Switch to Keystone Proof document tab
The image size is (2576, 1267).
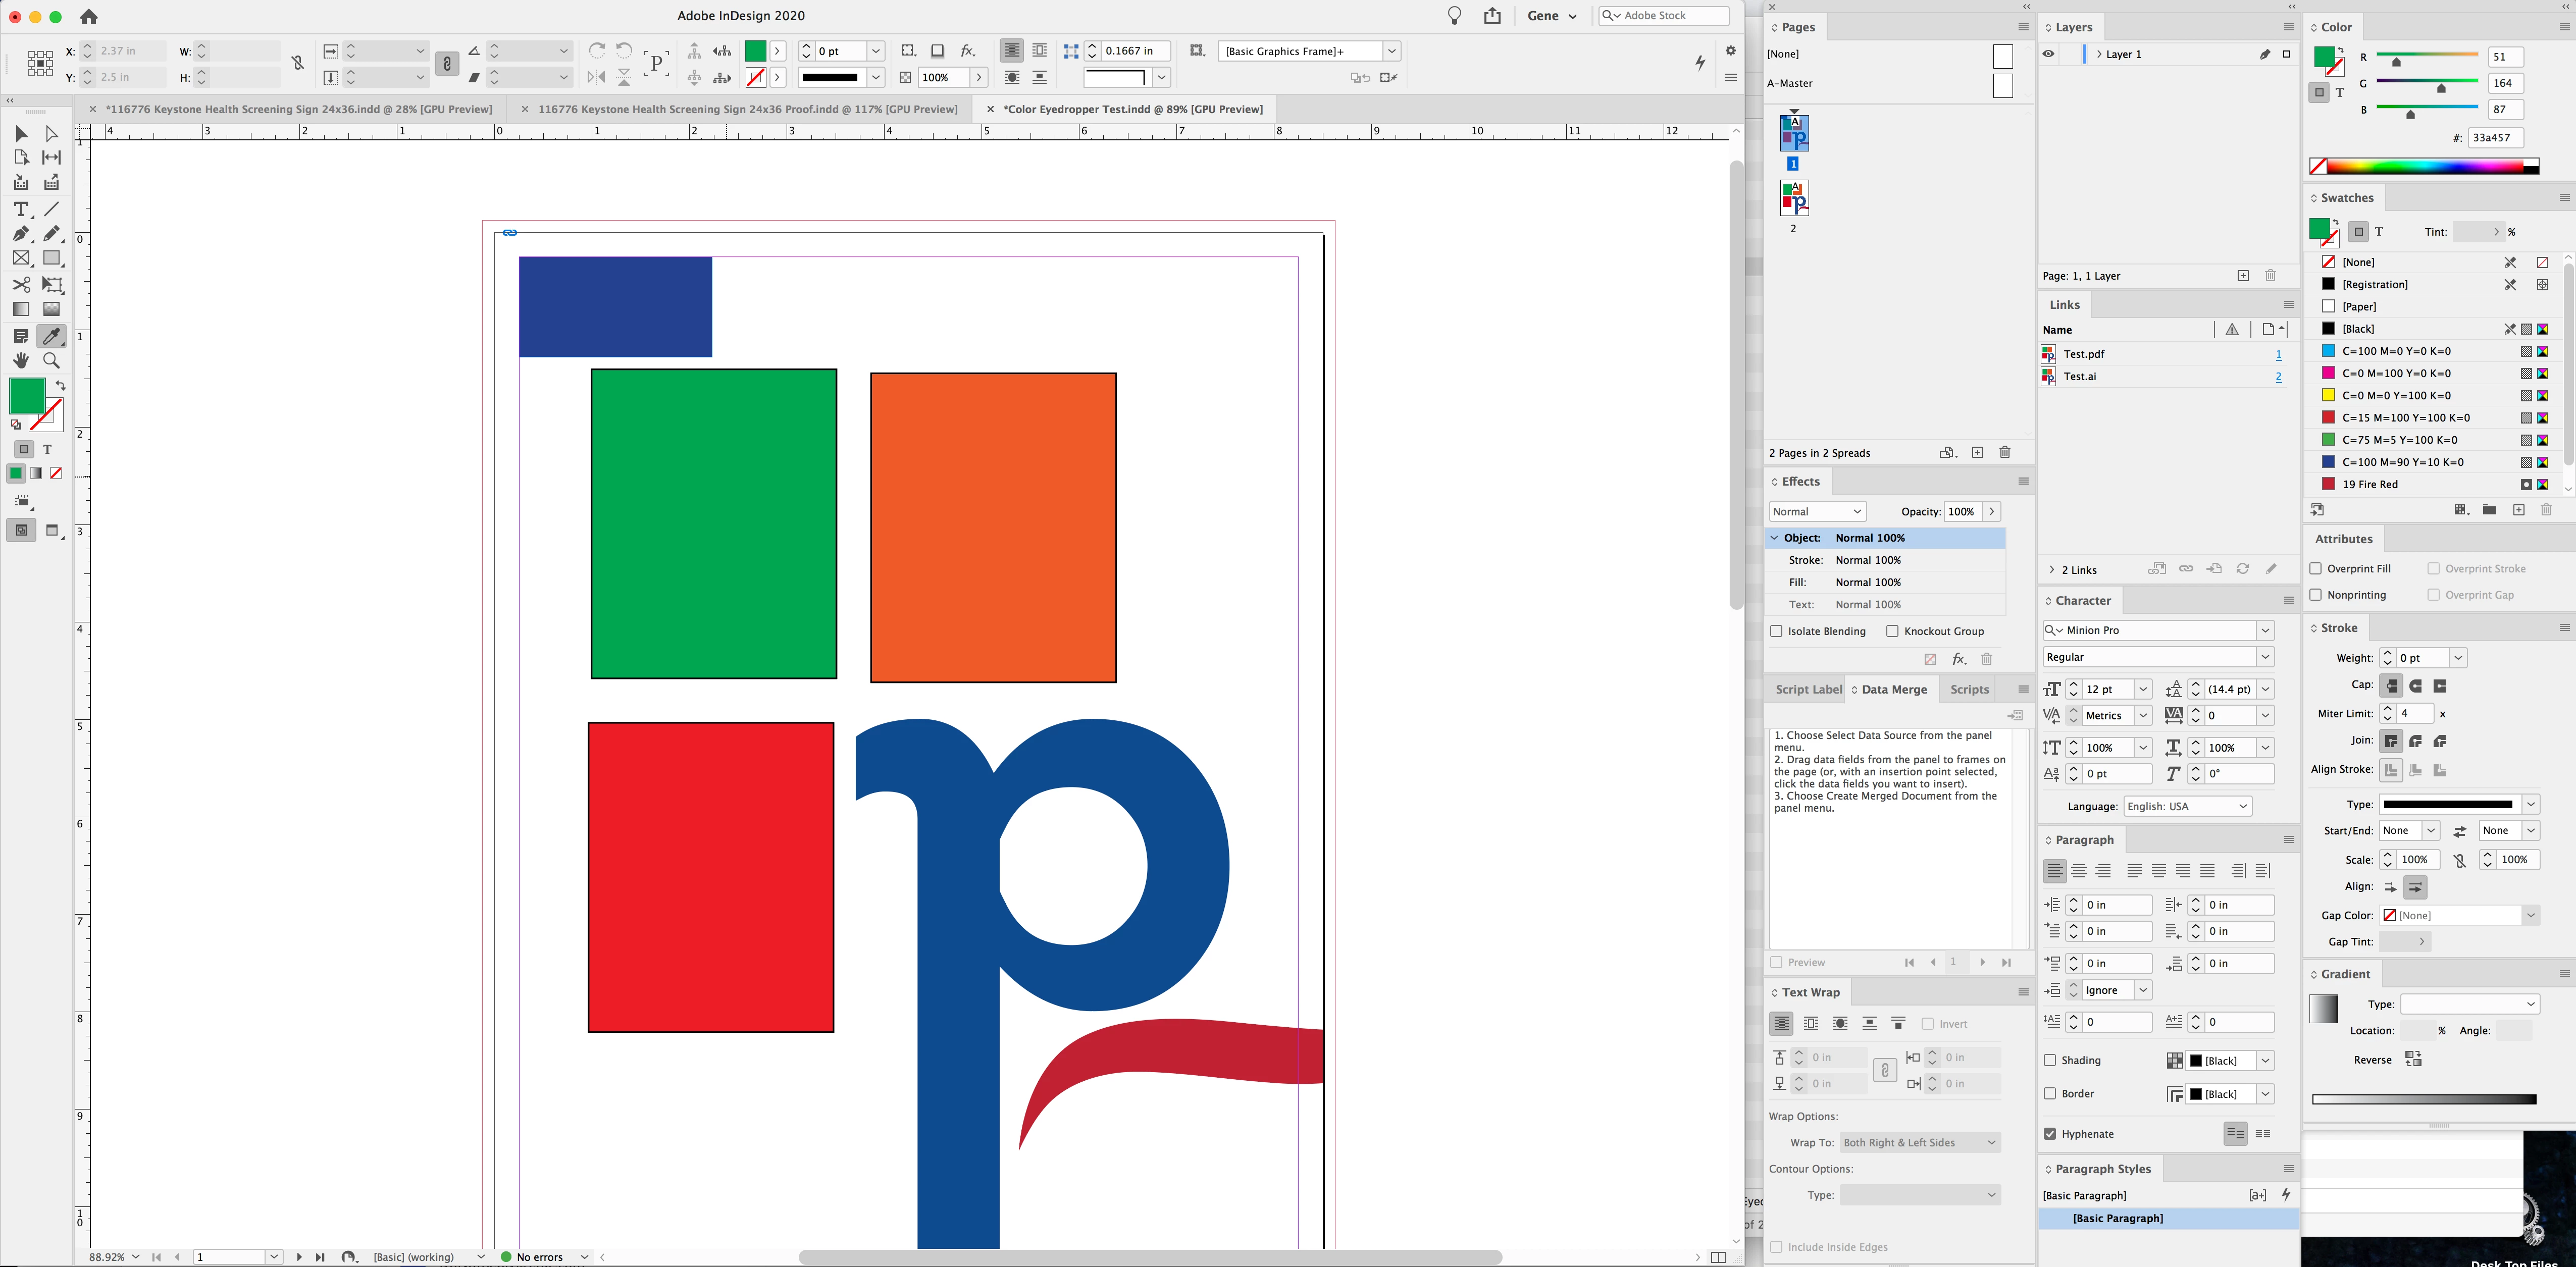coord(747,109)
